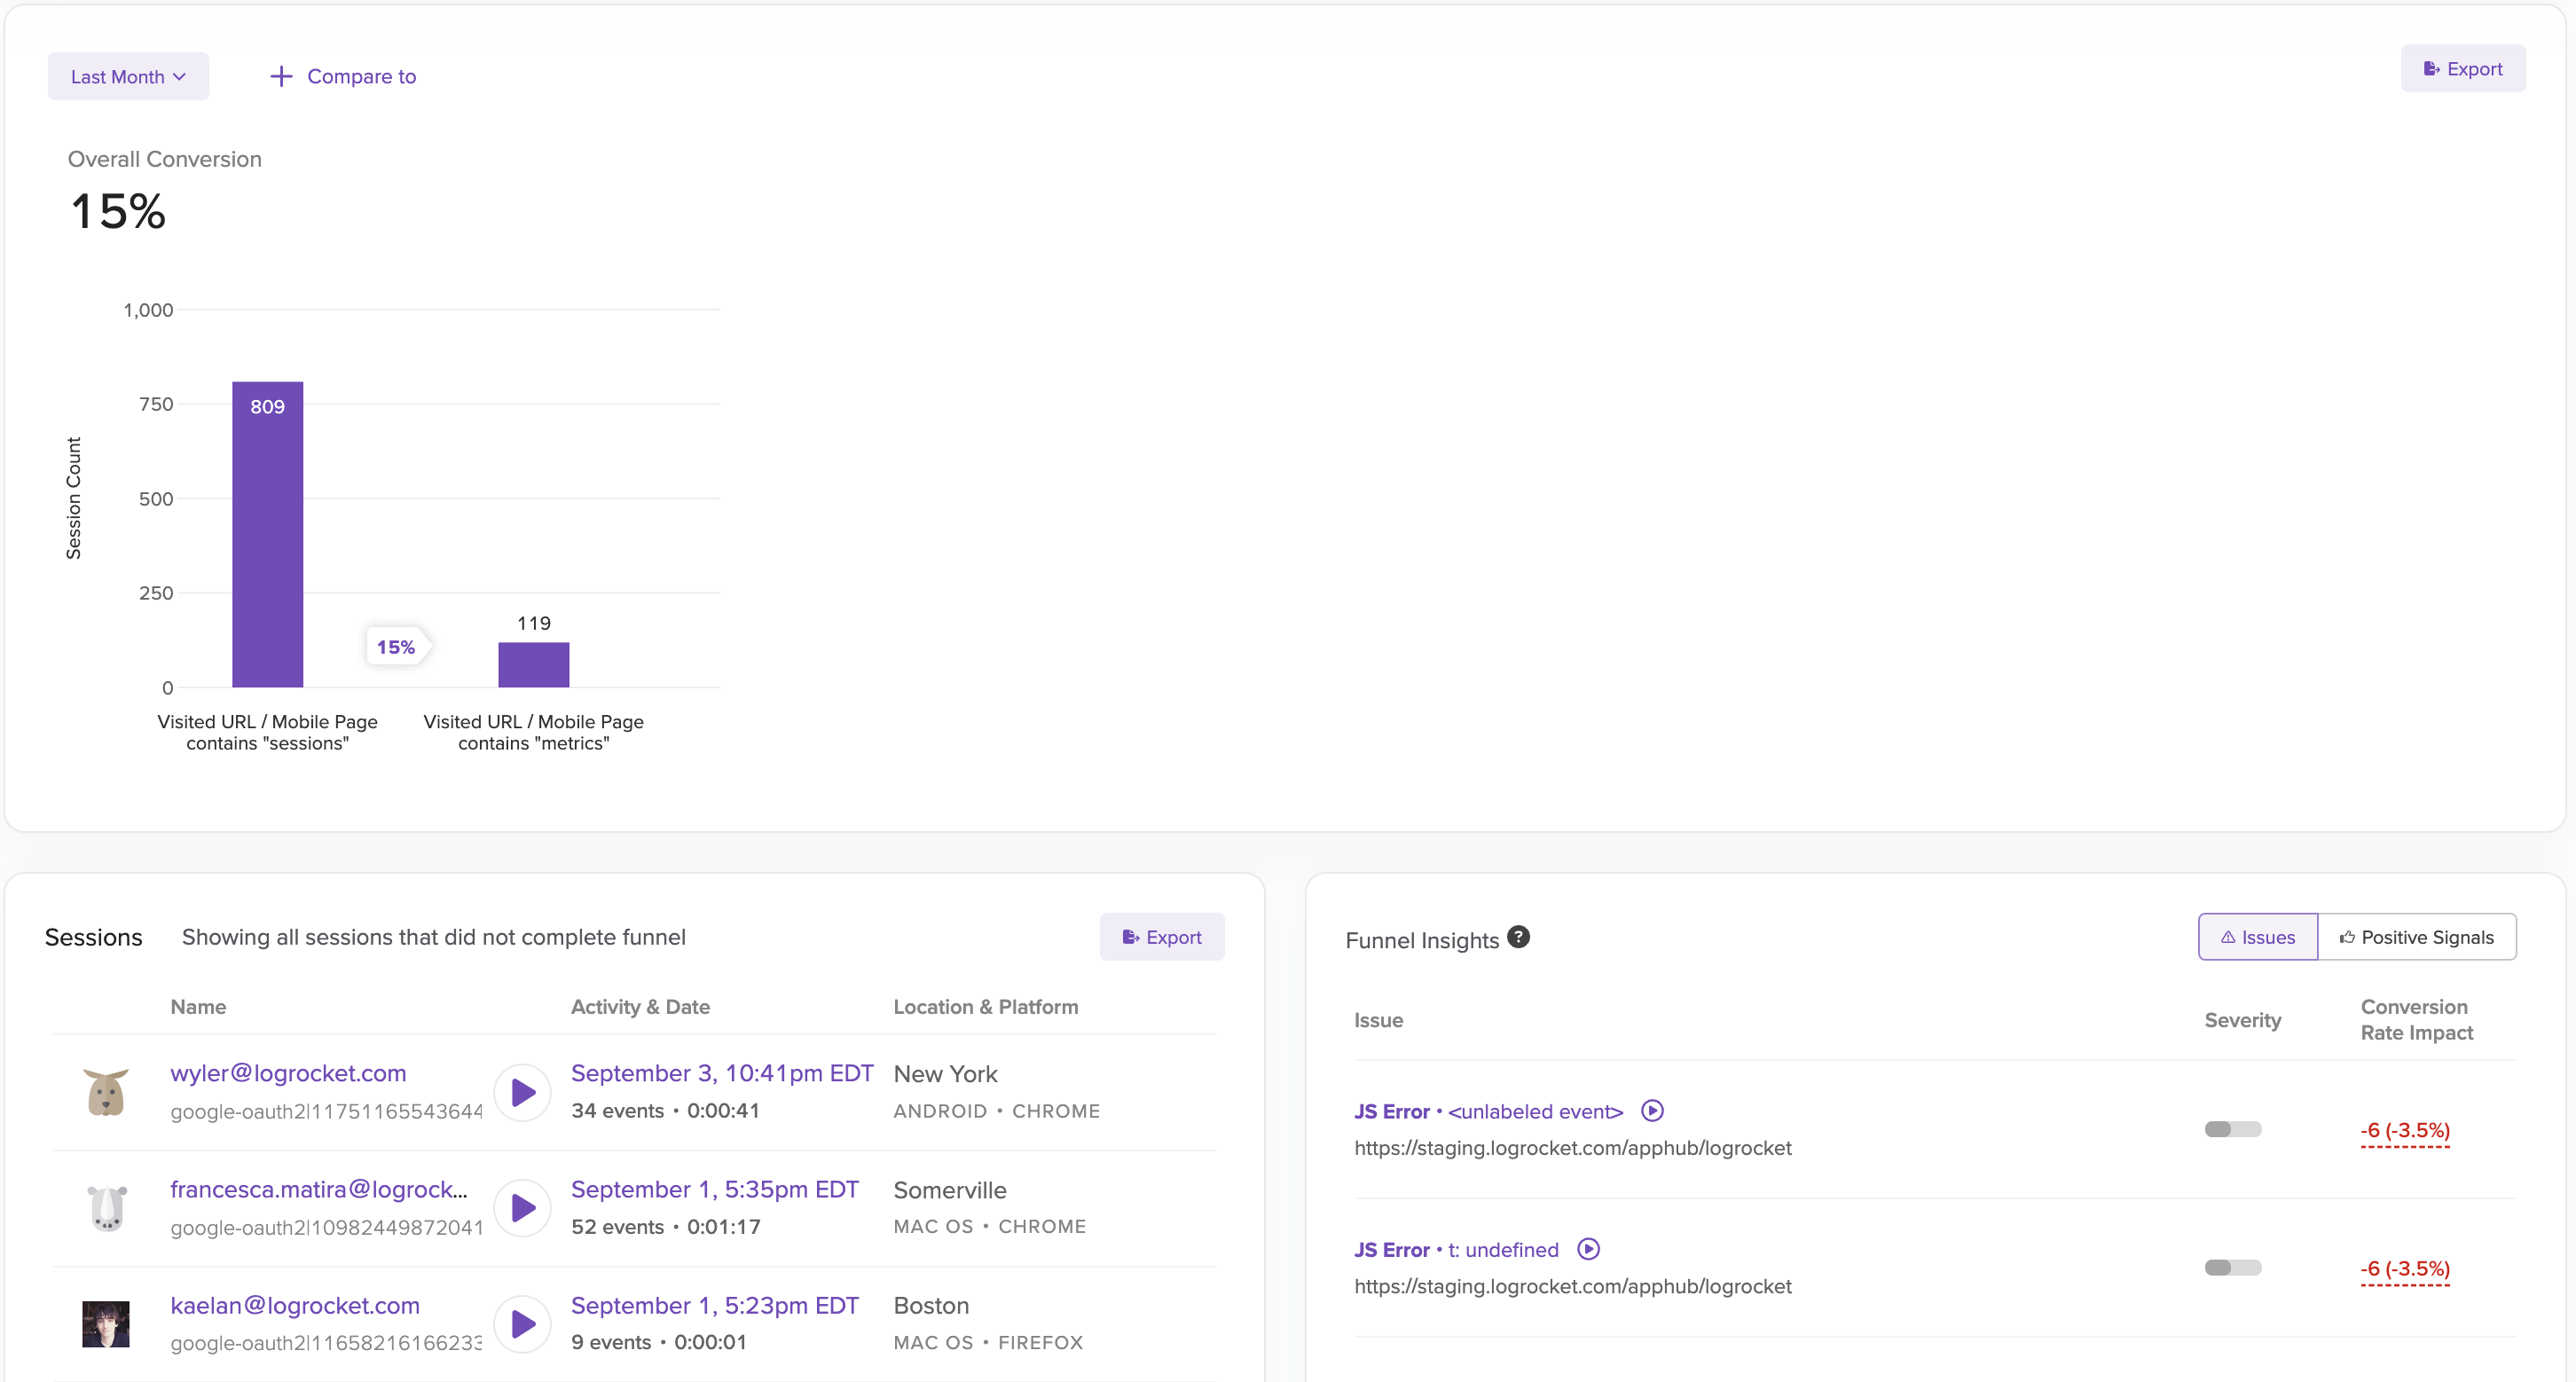Play the unlabeled event JS Error session
The height and width of the screenshot is (1382, 2576).
click(x=1652, y=1111)
